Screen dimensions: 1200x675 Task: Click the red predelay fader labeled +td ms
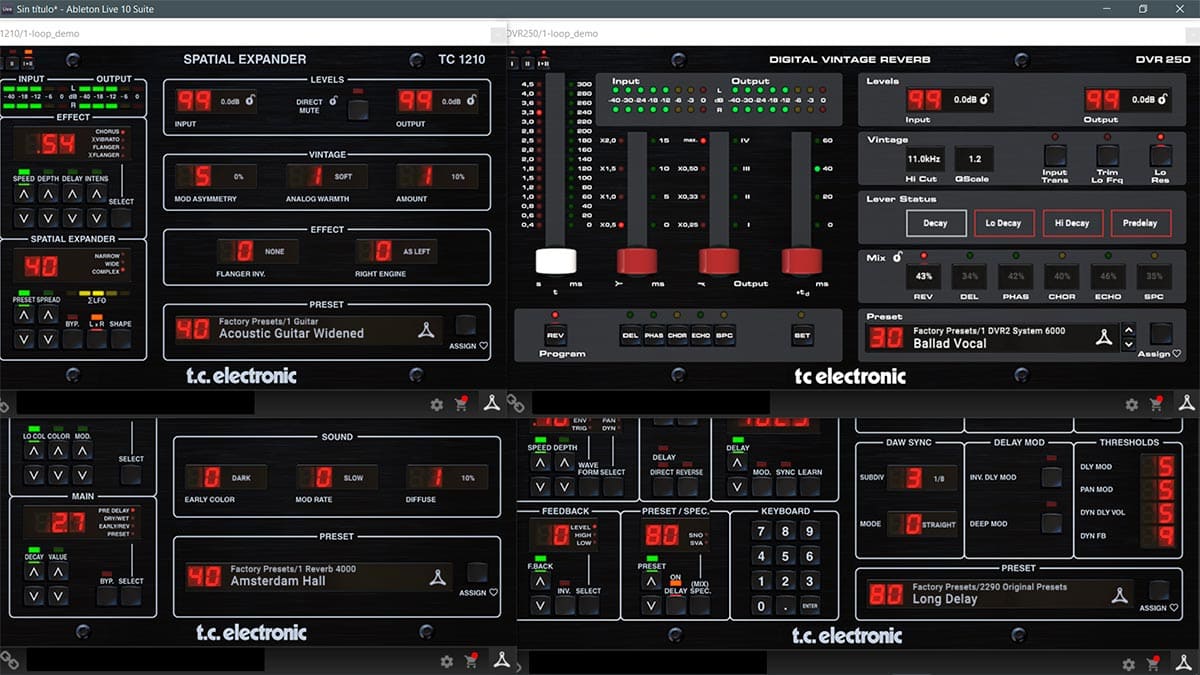801,261
